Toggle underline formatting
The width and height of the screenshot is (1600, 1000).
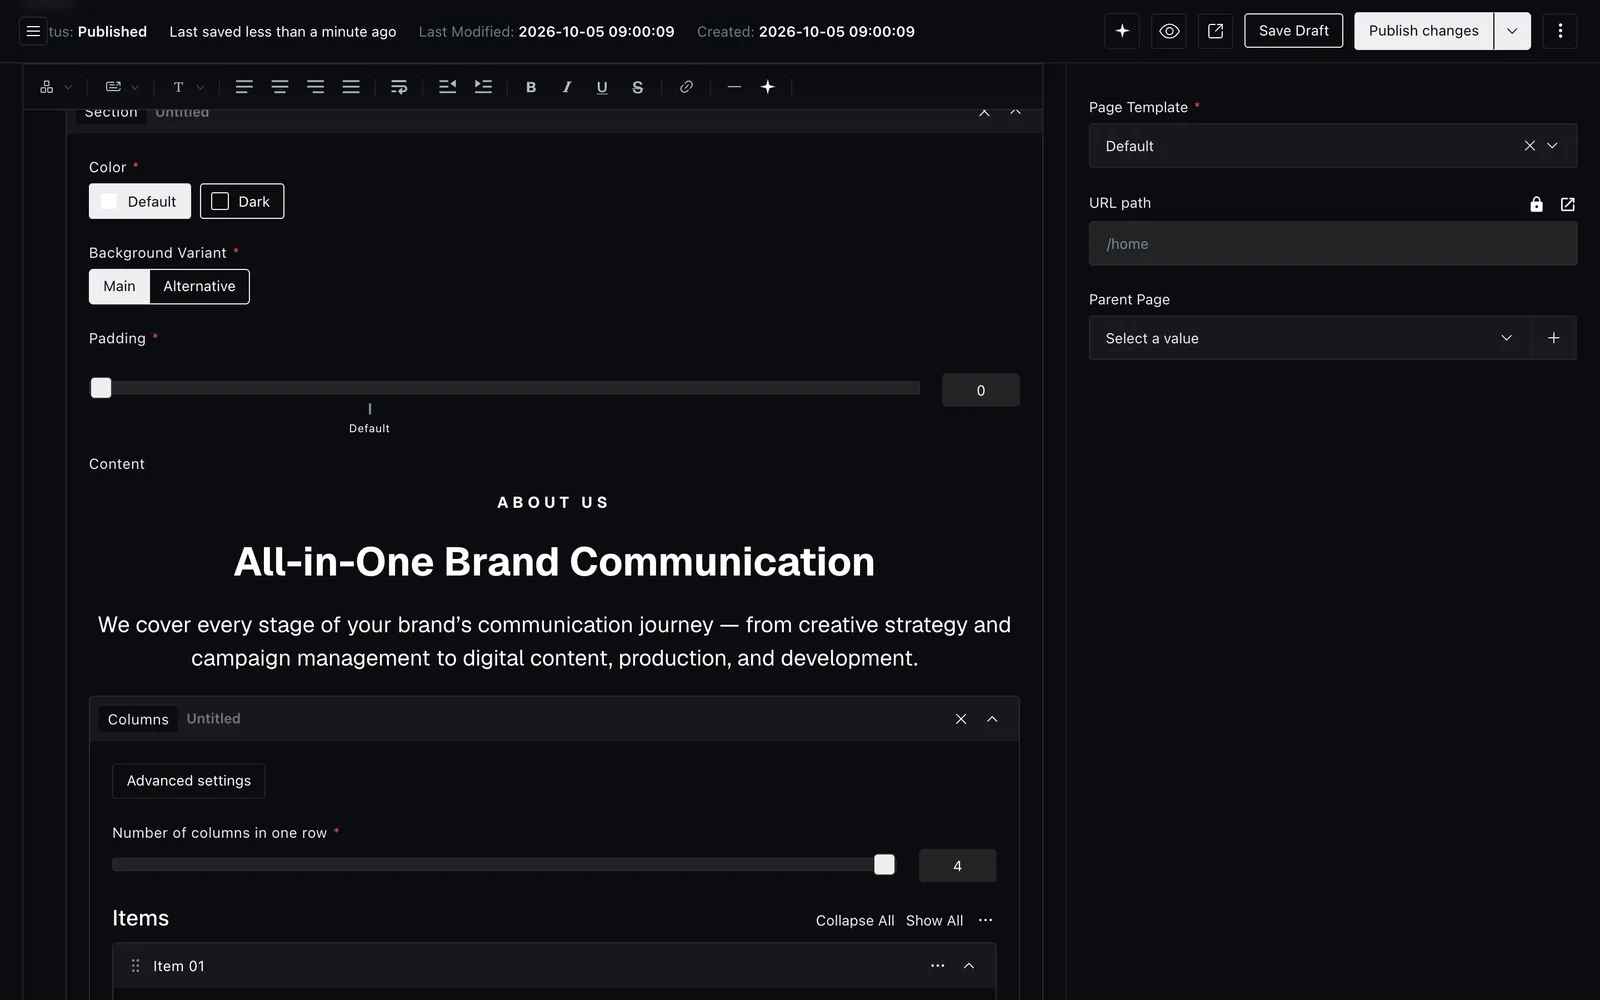coord(602,87)
